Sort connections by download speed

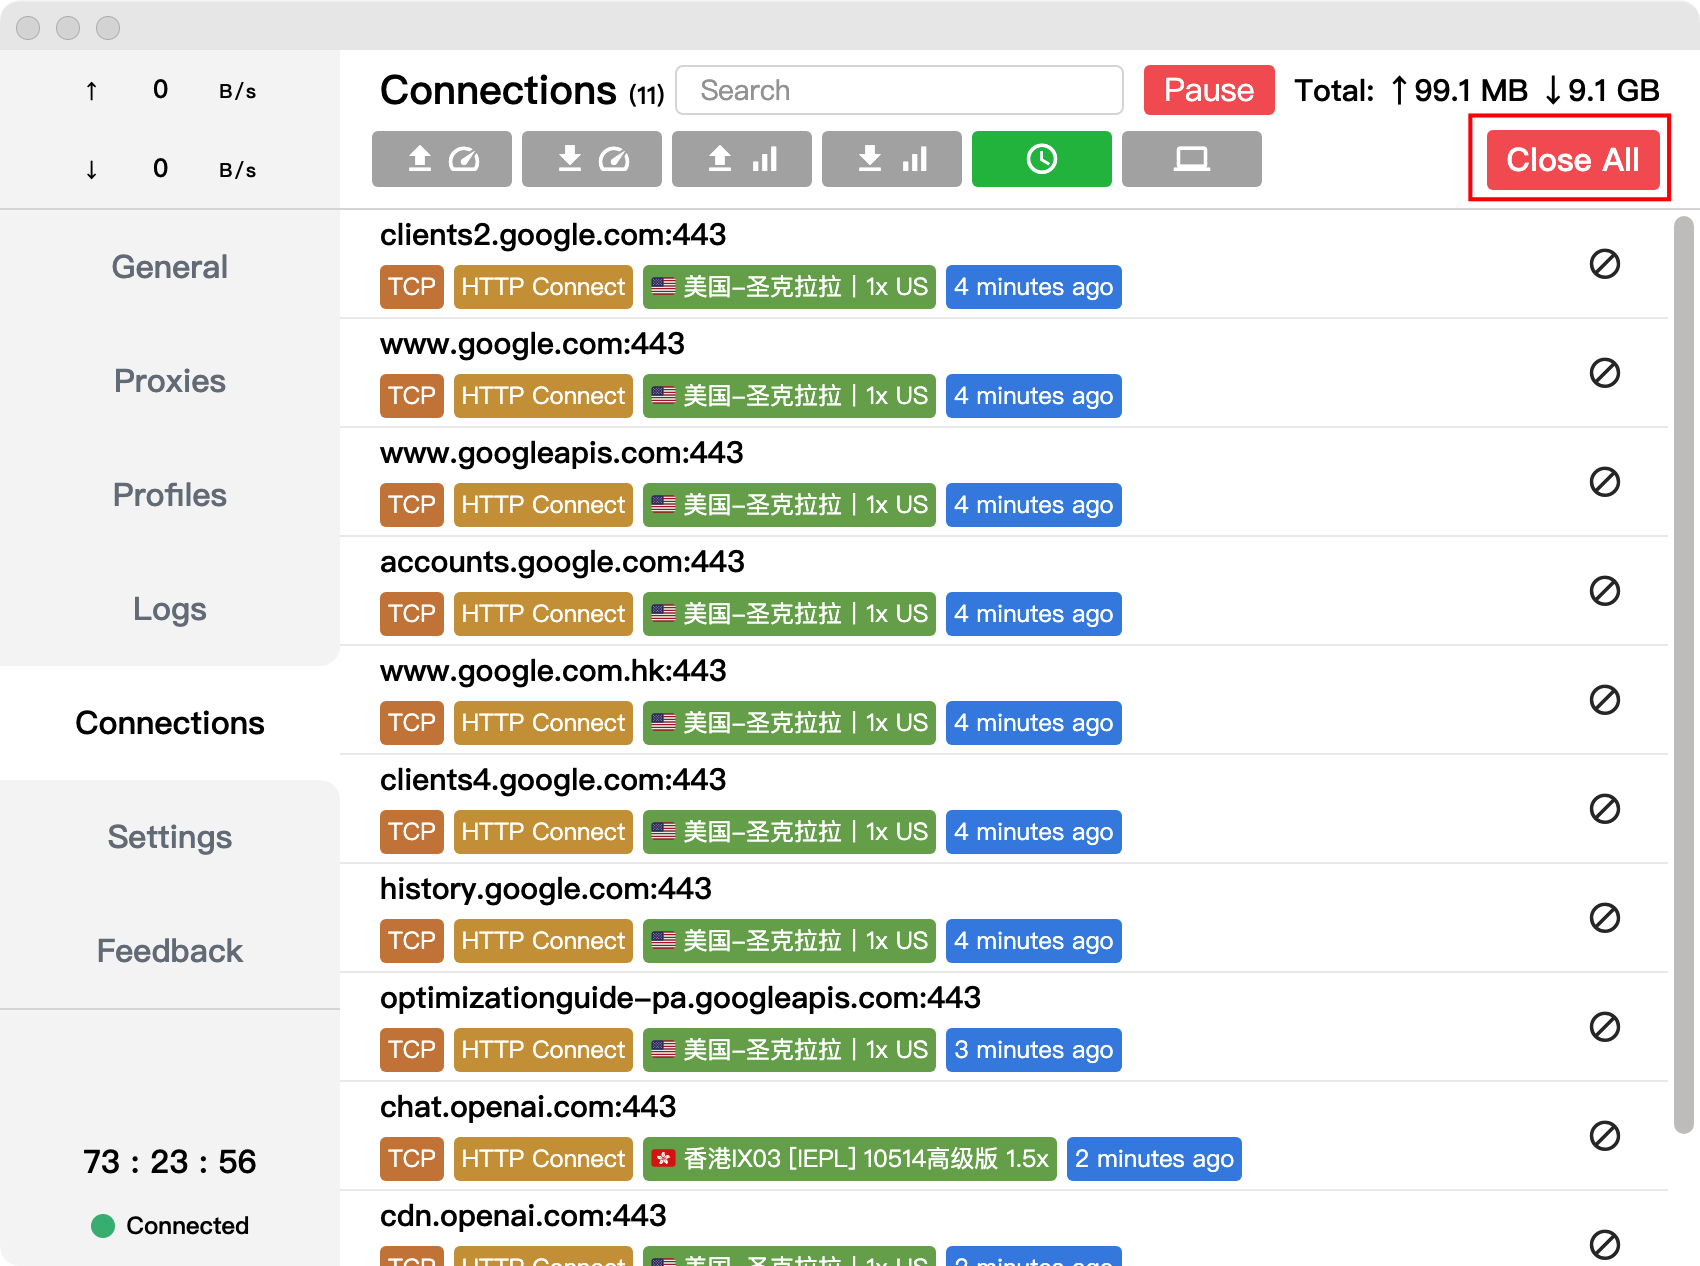click(591, 159)
